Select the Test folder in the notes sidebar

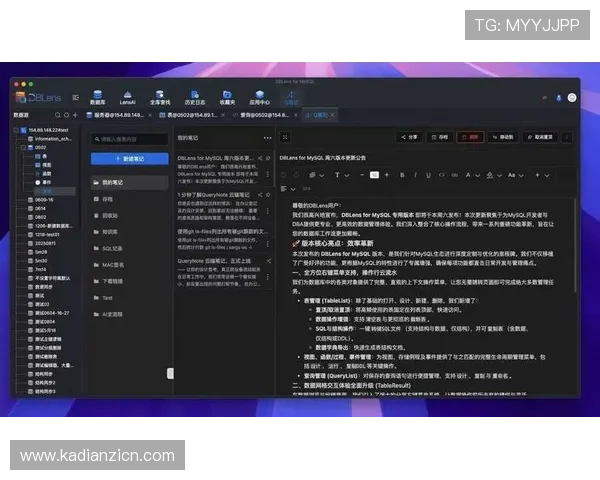(130, 298)
